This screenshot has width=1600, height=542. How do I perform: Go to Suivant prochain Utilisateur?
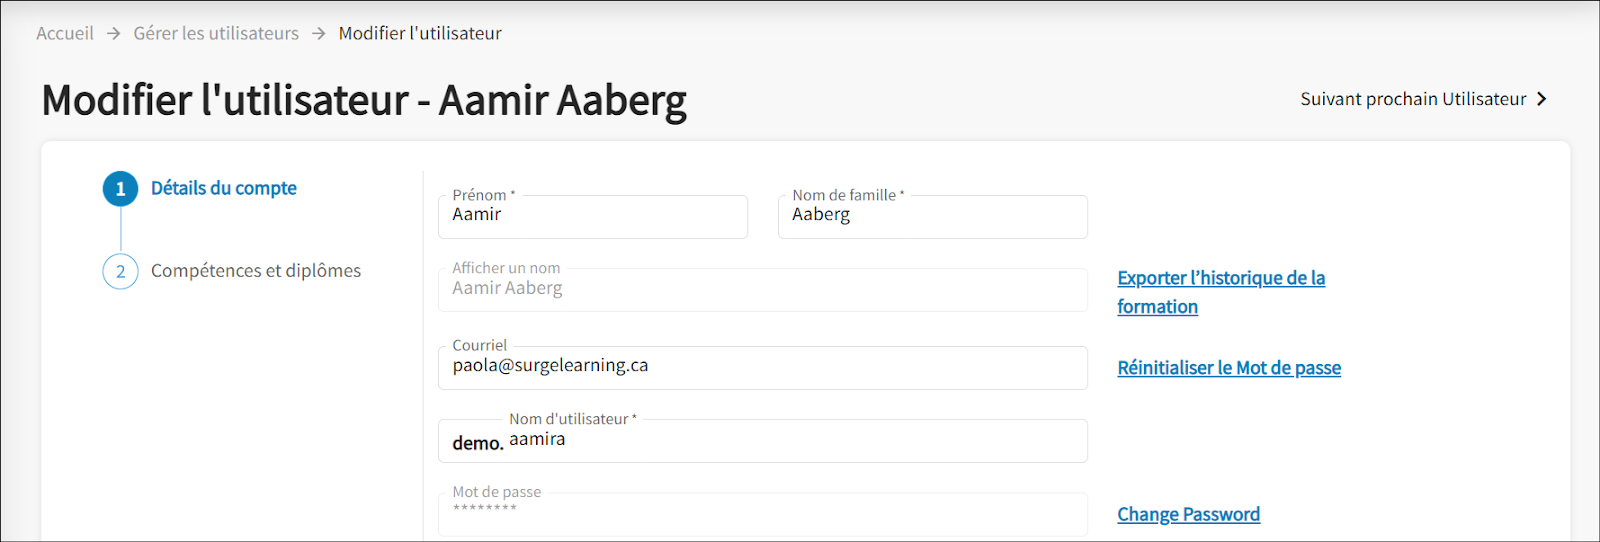[1412, 99]
